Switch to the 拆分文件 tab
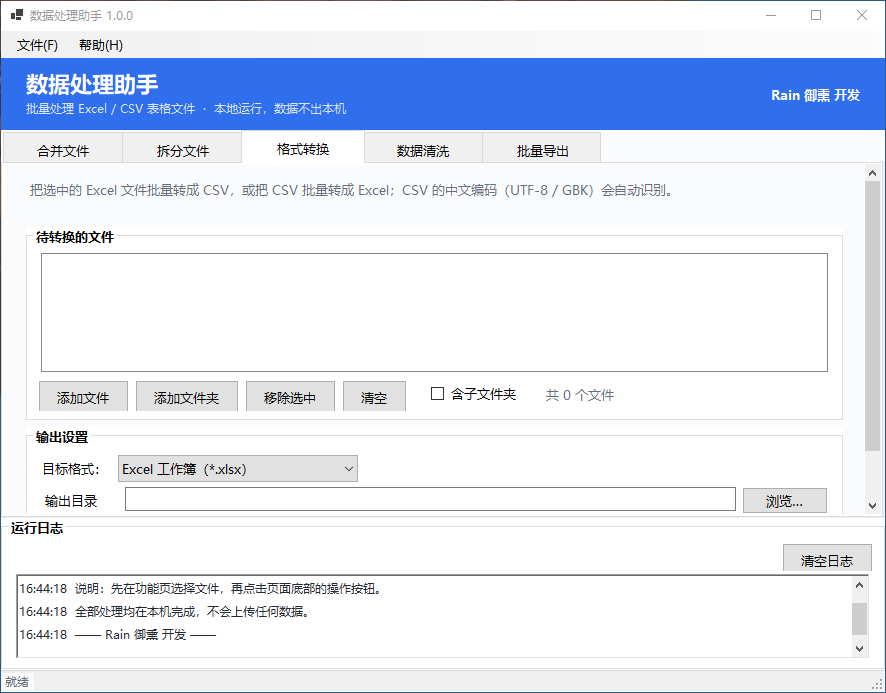This screenshot has height=693, width=886. (183, 150)
